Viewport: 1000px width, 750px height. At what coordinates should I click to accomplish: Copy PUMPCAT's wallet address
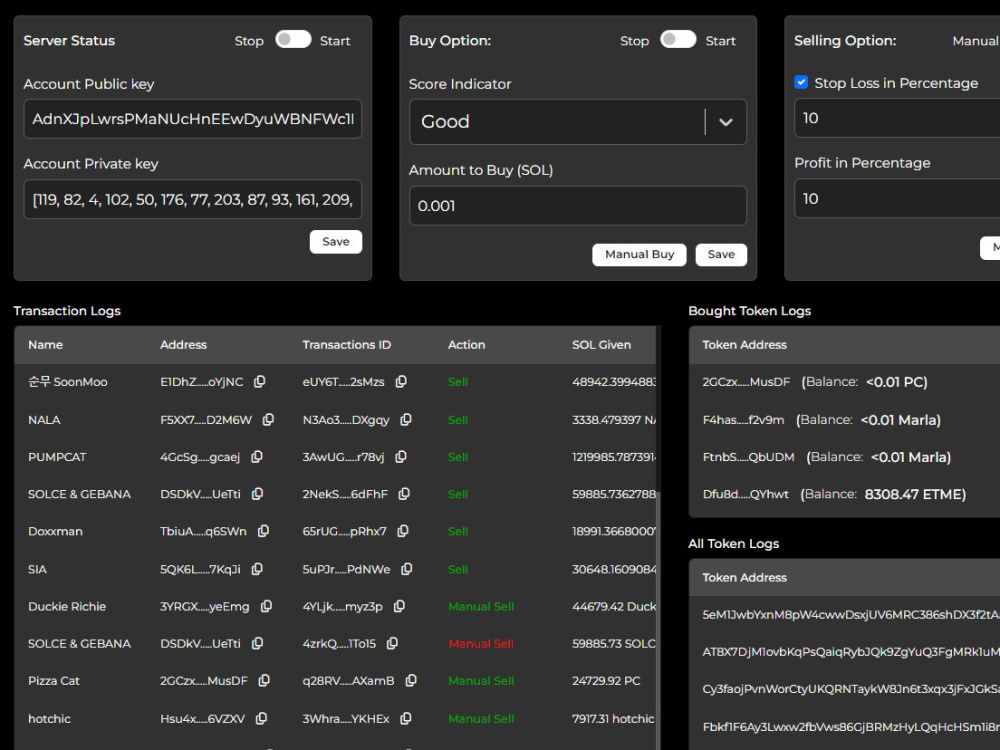click(256, 457)
